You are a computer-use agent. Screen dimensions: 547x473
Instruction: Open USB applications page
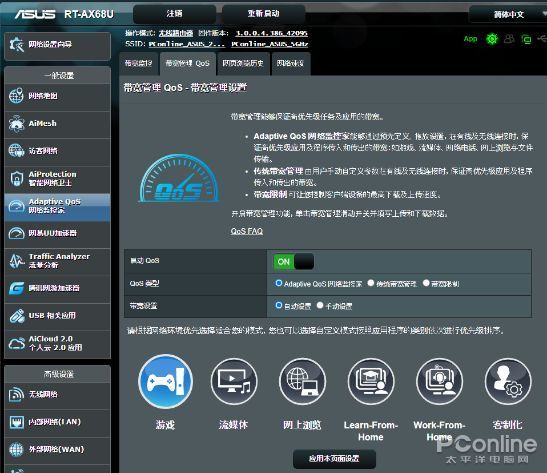point(58,316)
